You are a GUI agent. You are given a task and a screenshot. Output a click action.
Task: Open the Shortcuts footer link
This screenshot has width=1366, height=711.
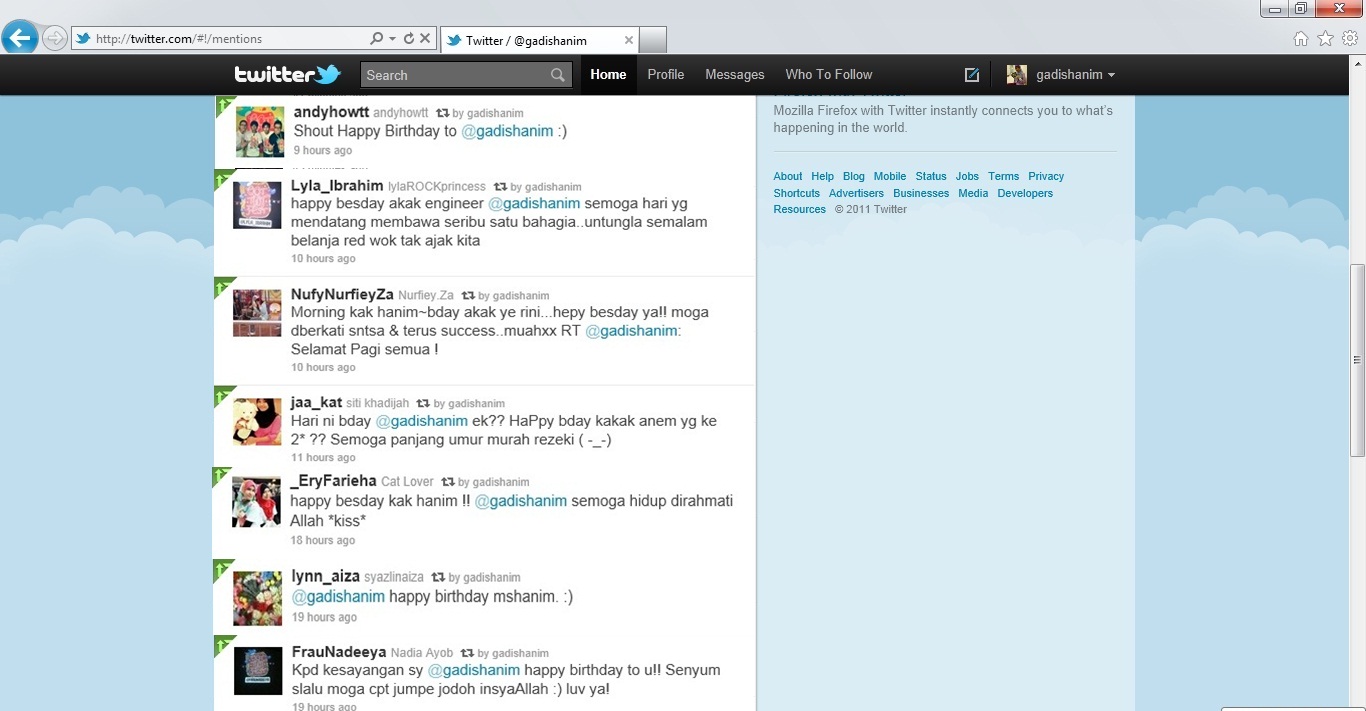(x=796, y=193)
